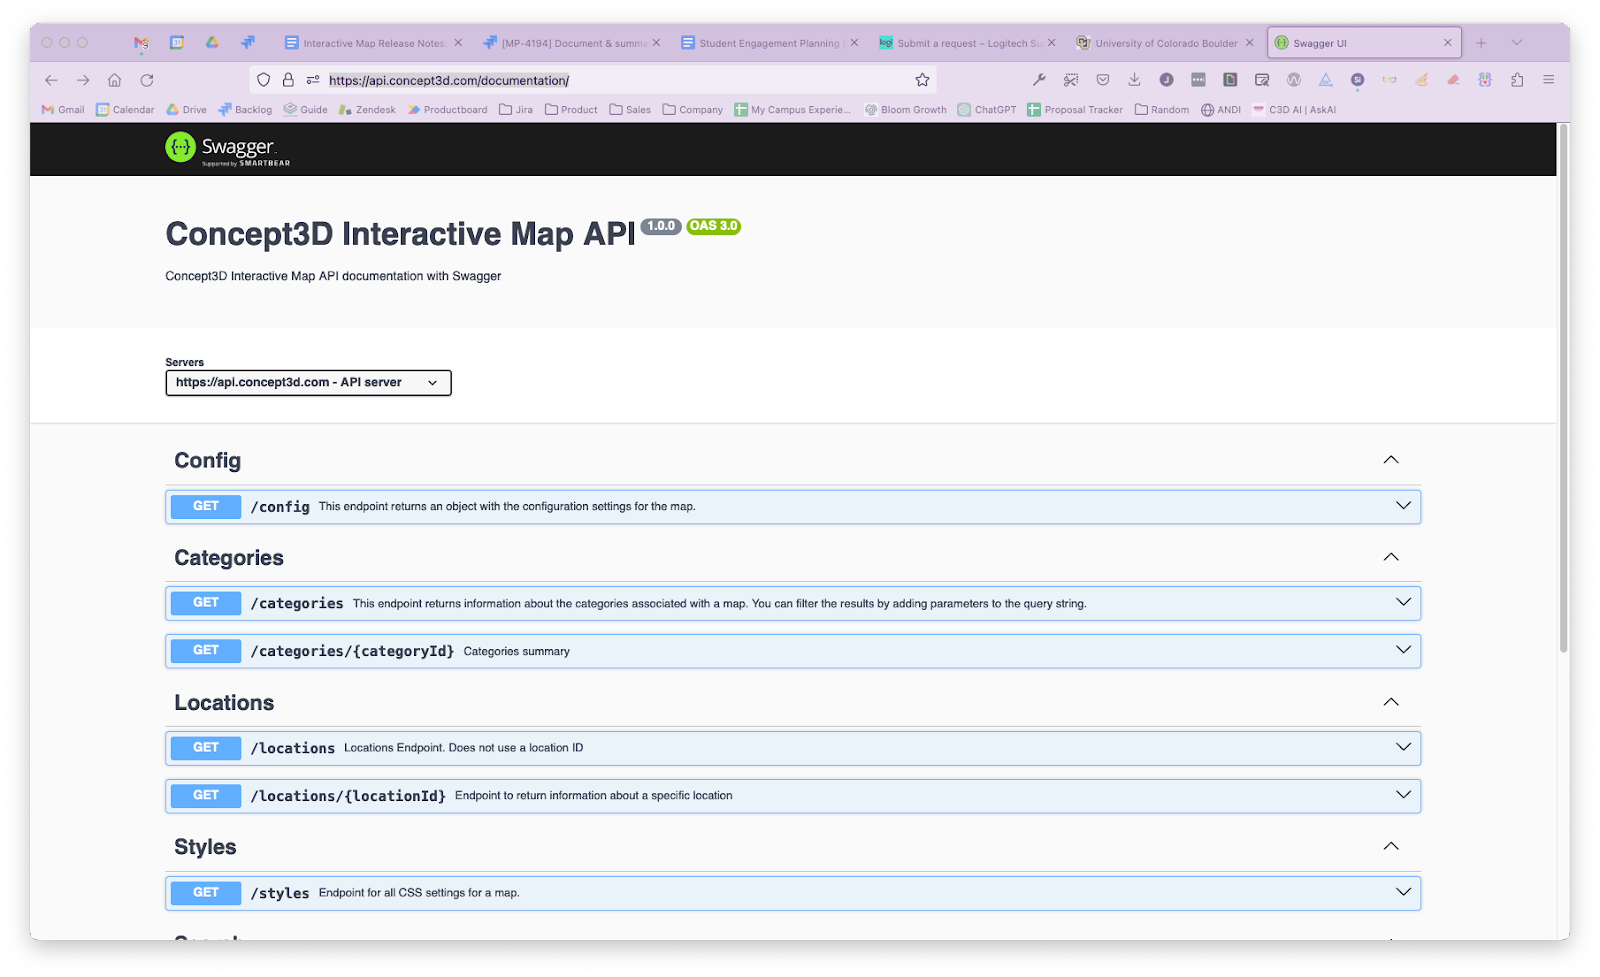This screenshot has height=977, width=1600.
Task: Close the Swagger UI tab
Action: pyautogui.click(x=1447, y=43)
